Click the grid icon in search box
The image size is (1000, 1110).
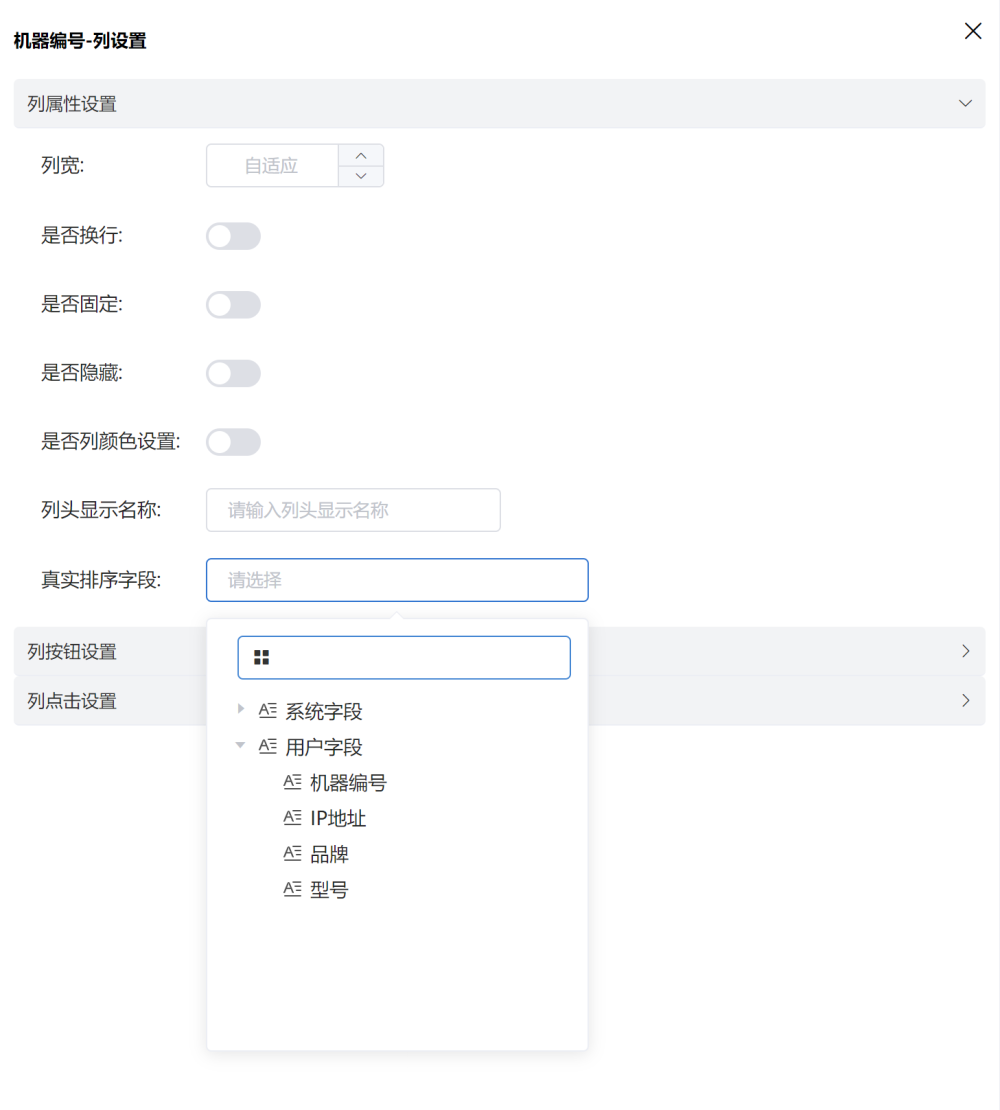[262, 657]
